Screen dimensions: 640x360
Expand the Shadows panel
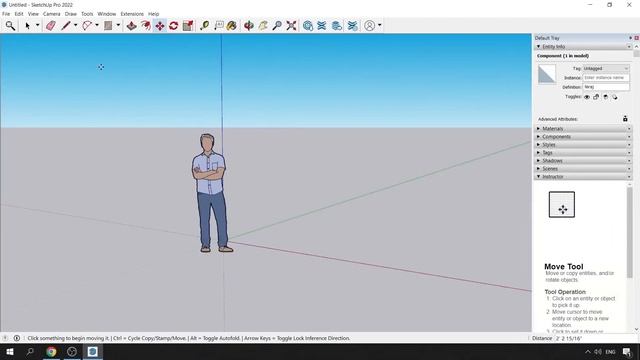tap(583, 160)
